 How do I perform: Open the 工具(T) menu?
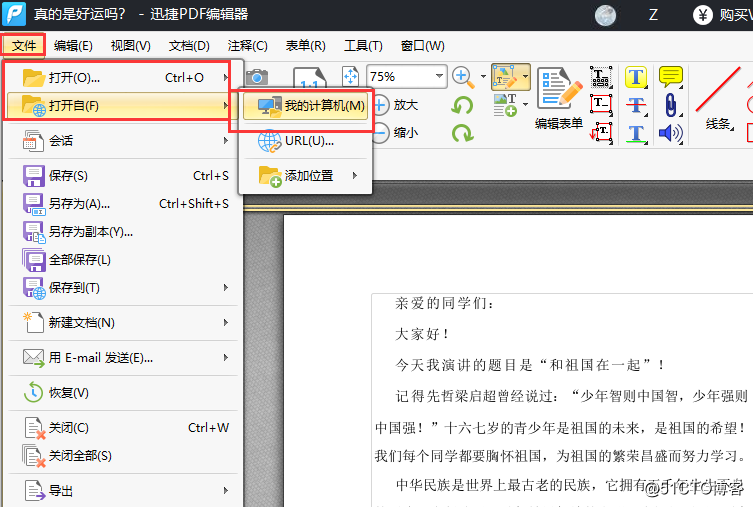point(363,46)
